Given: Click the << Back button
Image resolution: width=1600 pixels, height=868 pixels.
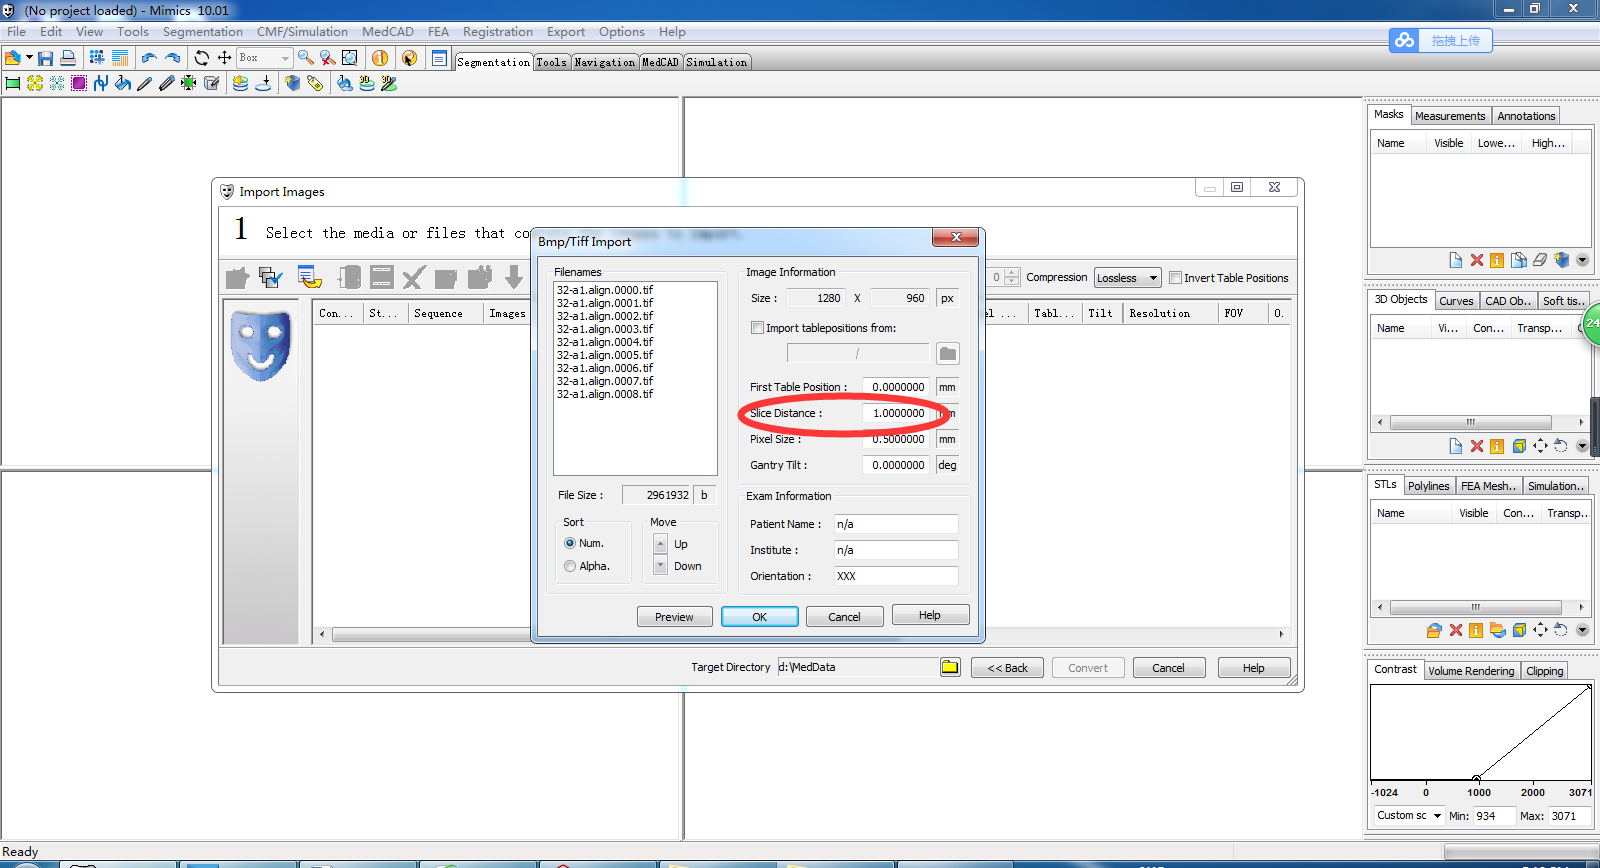Looking at the screenshot, I should coord(1008,668).
